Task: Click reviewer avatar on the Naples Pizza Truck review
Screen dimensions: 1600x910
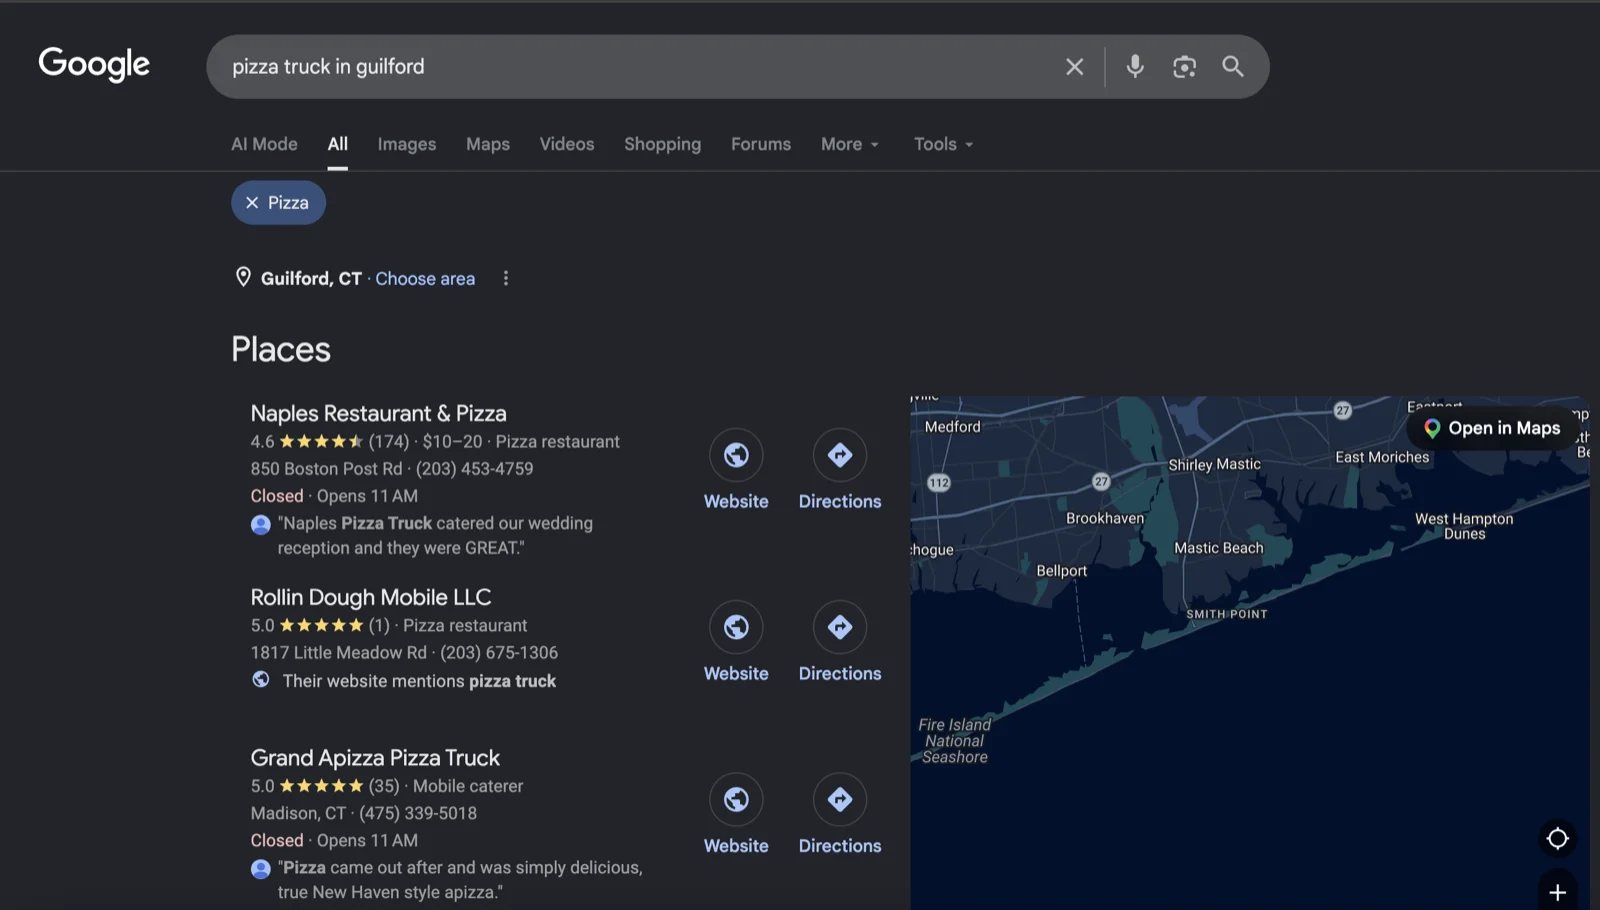Action: (261, 524)
